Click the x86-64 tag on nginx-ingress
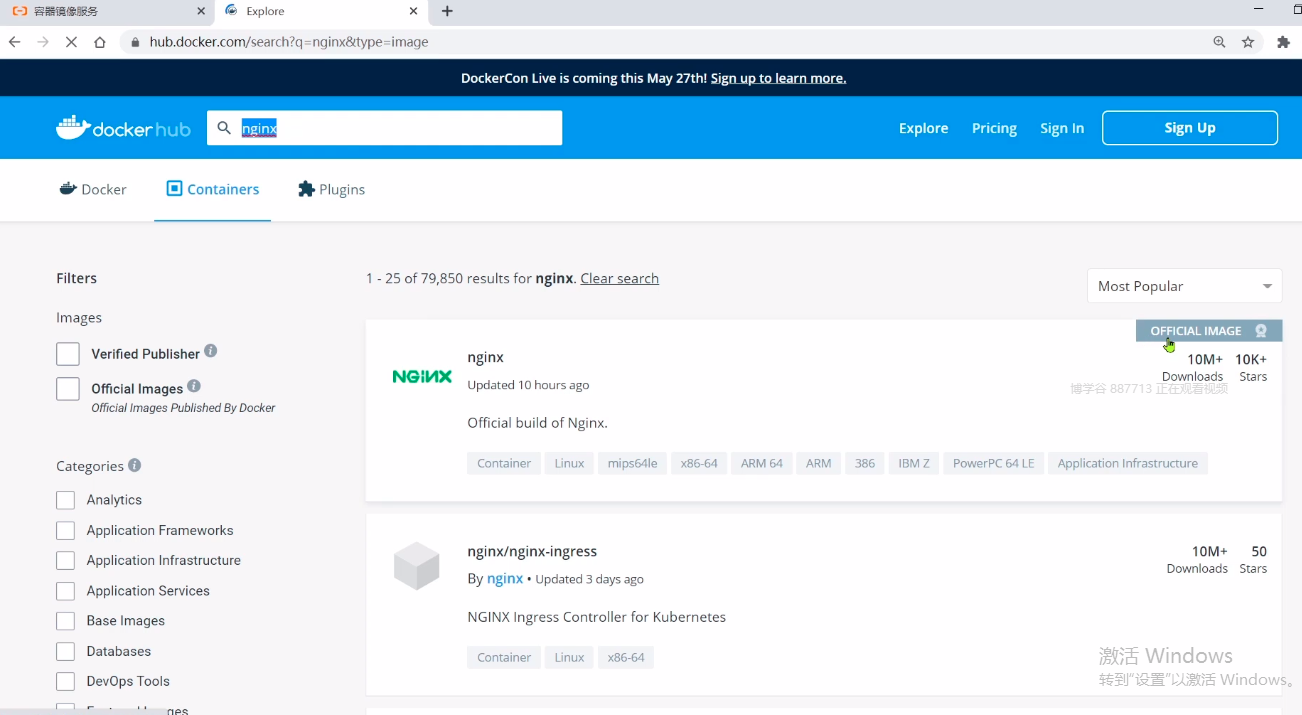The width and height of the screenshot is (1302, 715). click(x=626, y=657)
